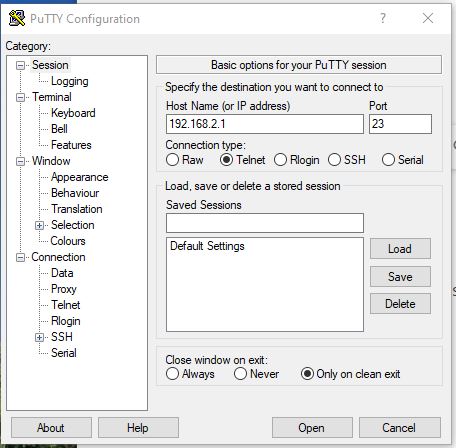Expand the SSH tree node
The image size is (456, 448).
(39, 337)
